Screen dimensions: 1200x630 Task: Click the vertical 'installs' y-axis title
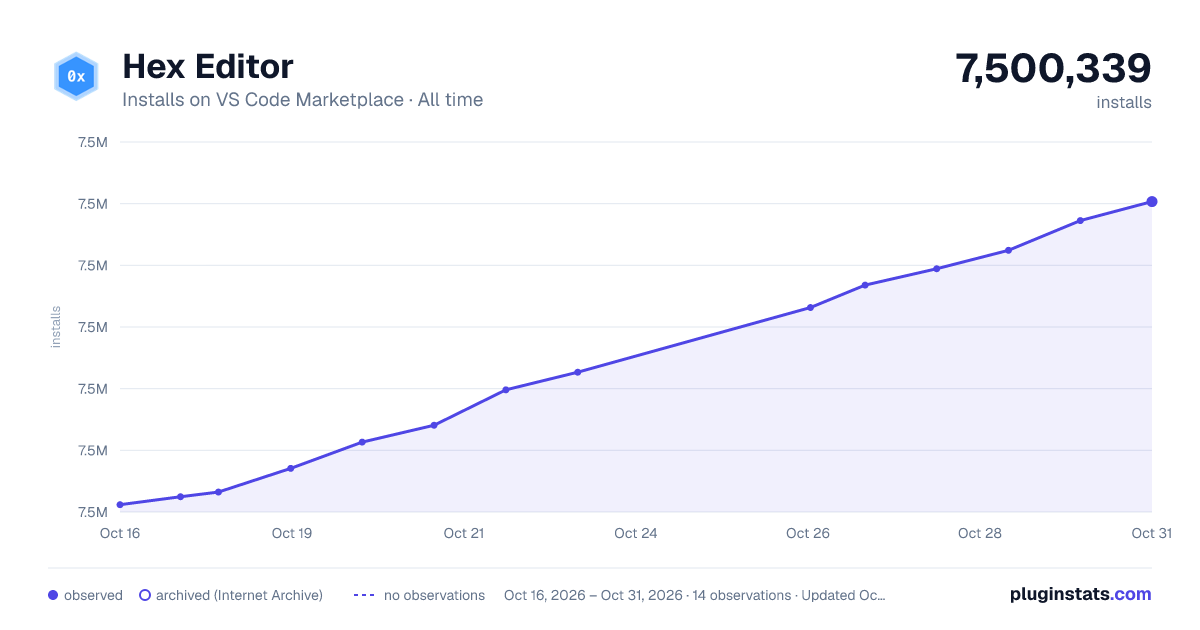(x=56, y=327)
